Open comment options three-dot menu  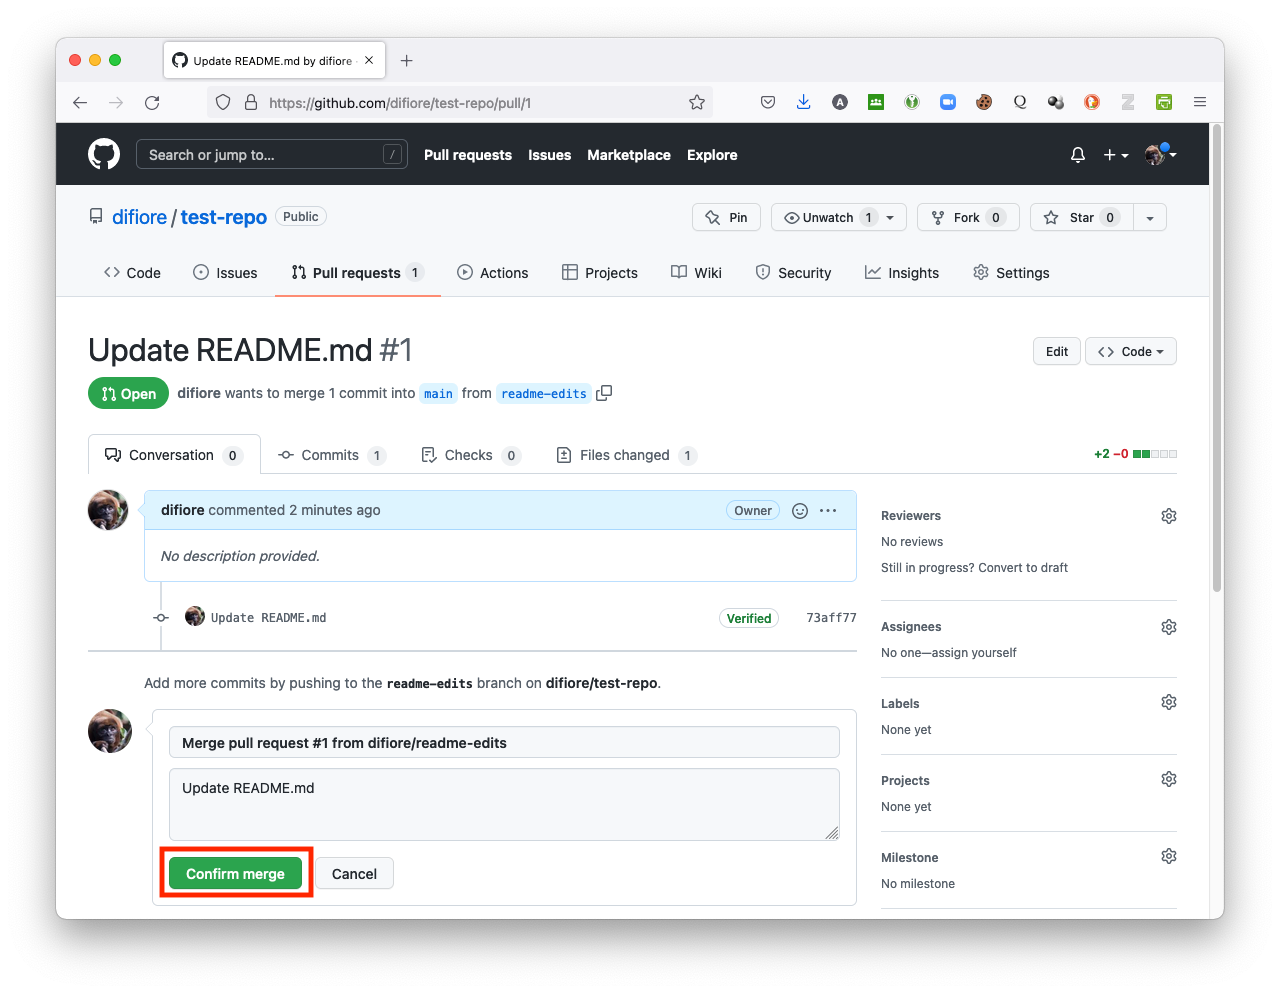click(x=828, y=511)
